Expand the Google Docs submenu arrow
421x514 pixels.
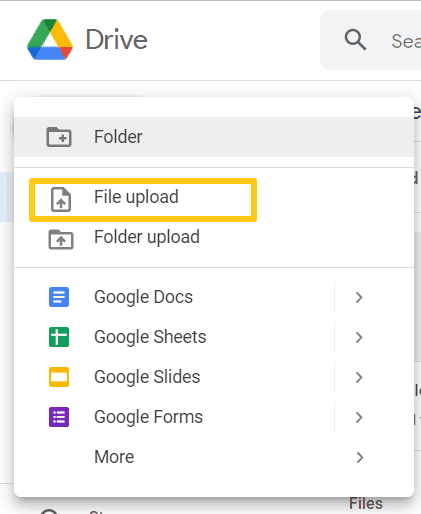pyautogui.click(x=359, y=297)
